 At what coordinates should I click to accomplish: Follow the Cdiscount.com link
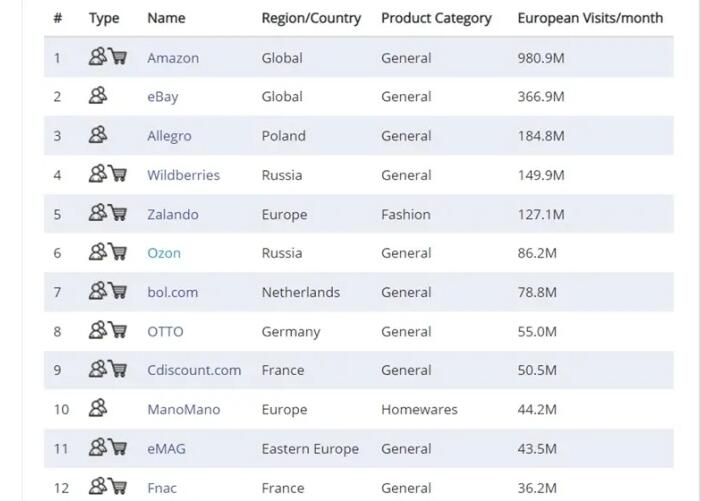194,370
